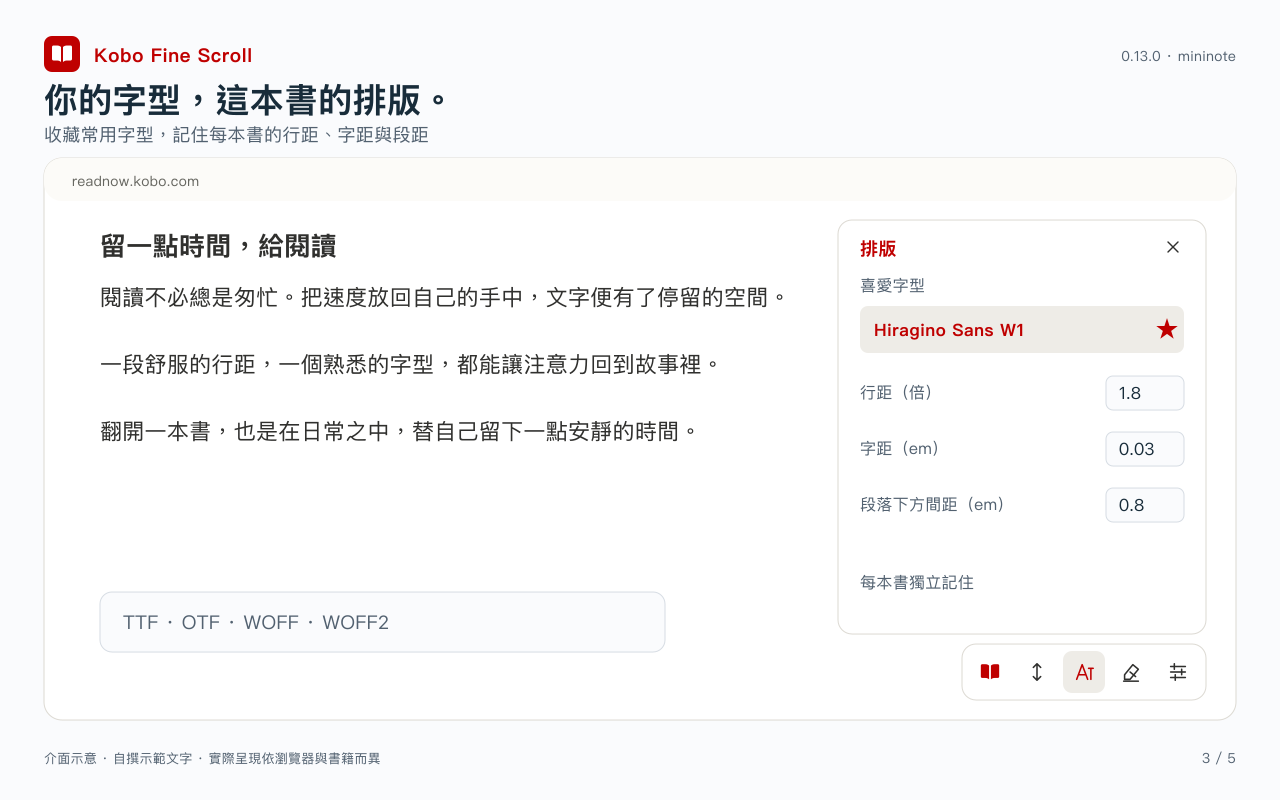Click the readnow.kobo.com address text
This screenshot has height=800, width=1280.
(x=135, y=181)
